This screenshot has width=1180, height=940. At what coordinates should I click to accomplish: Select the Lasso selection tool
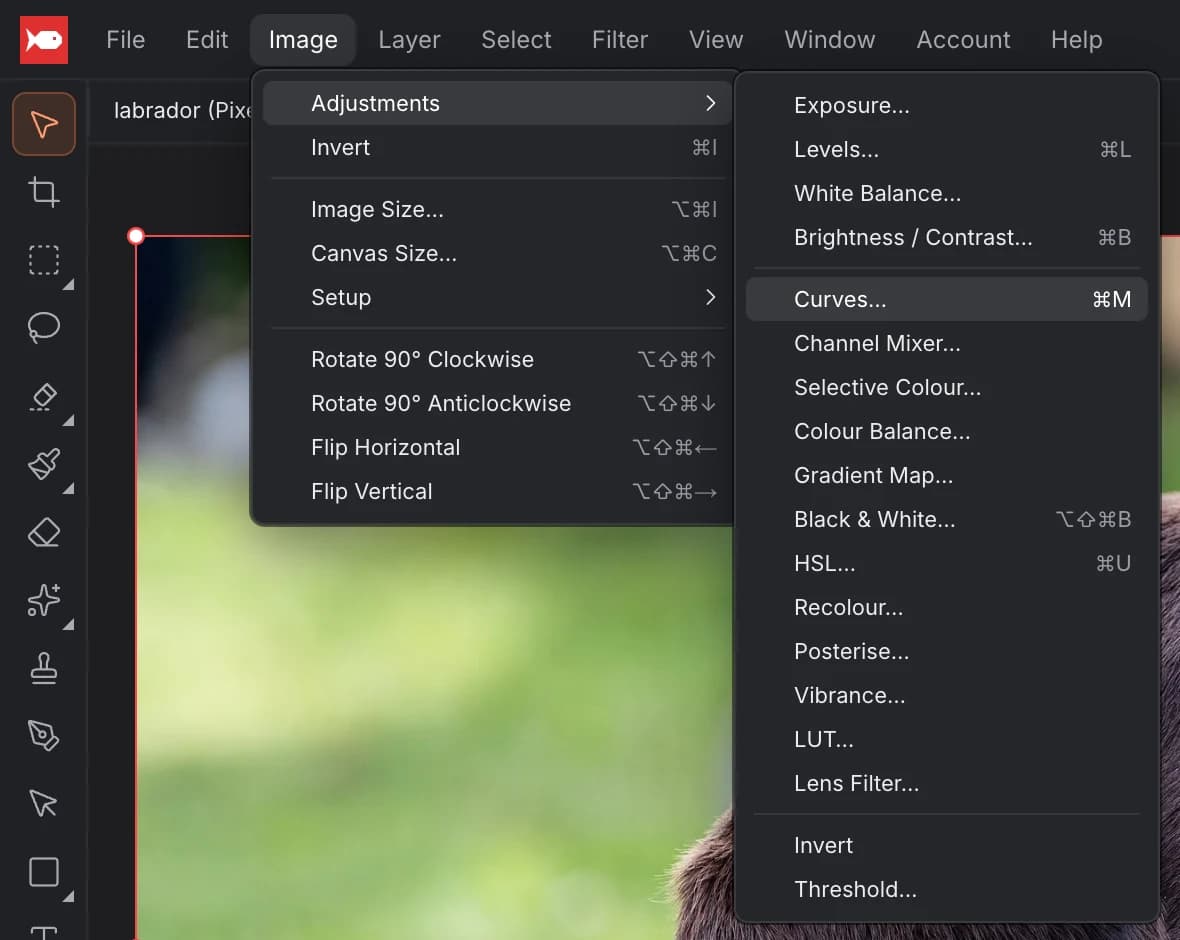coord(44,327)
